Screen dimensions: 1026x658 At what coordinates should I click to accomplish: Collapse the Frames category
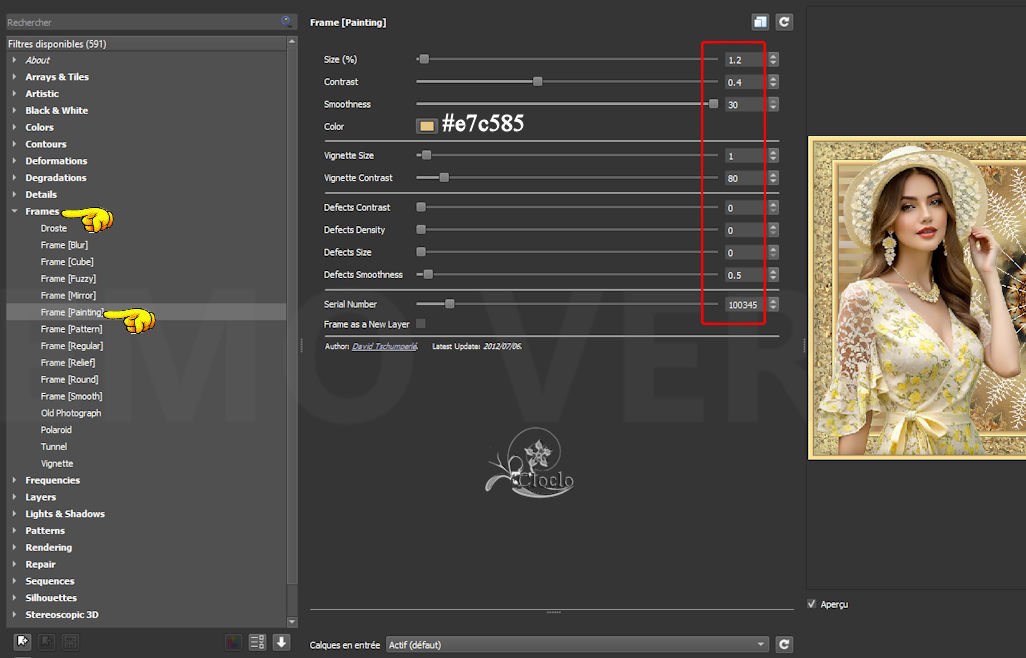point(14,212)
